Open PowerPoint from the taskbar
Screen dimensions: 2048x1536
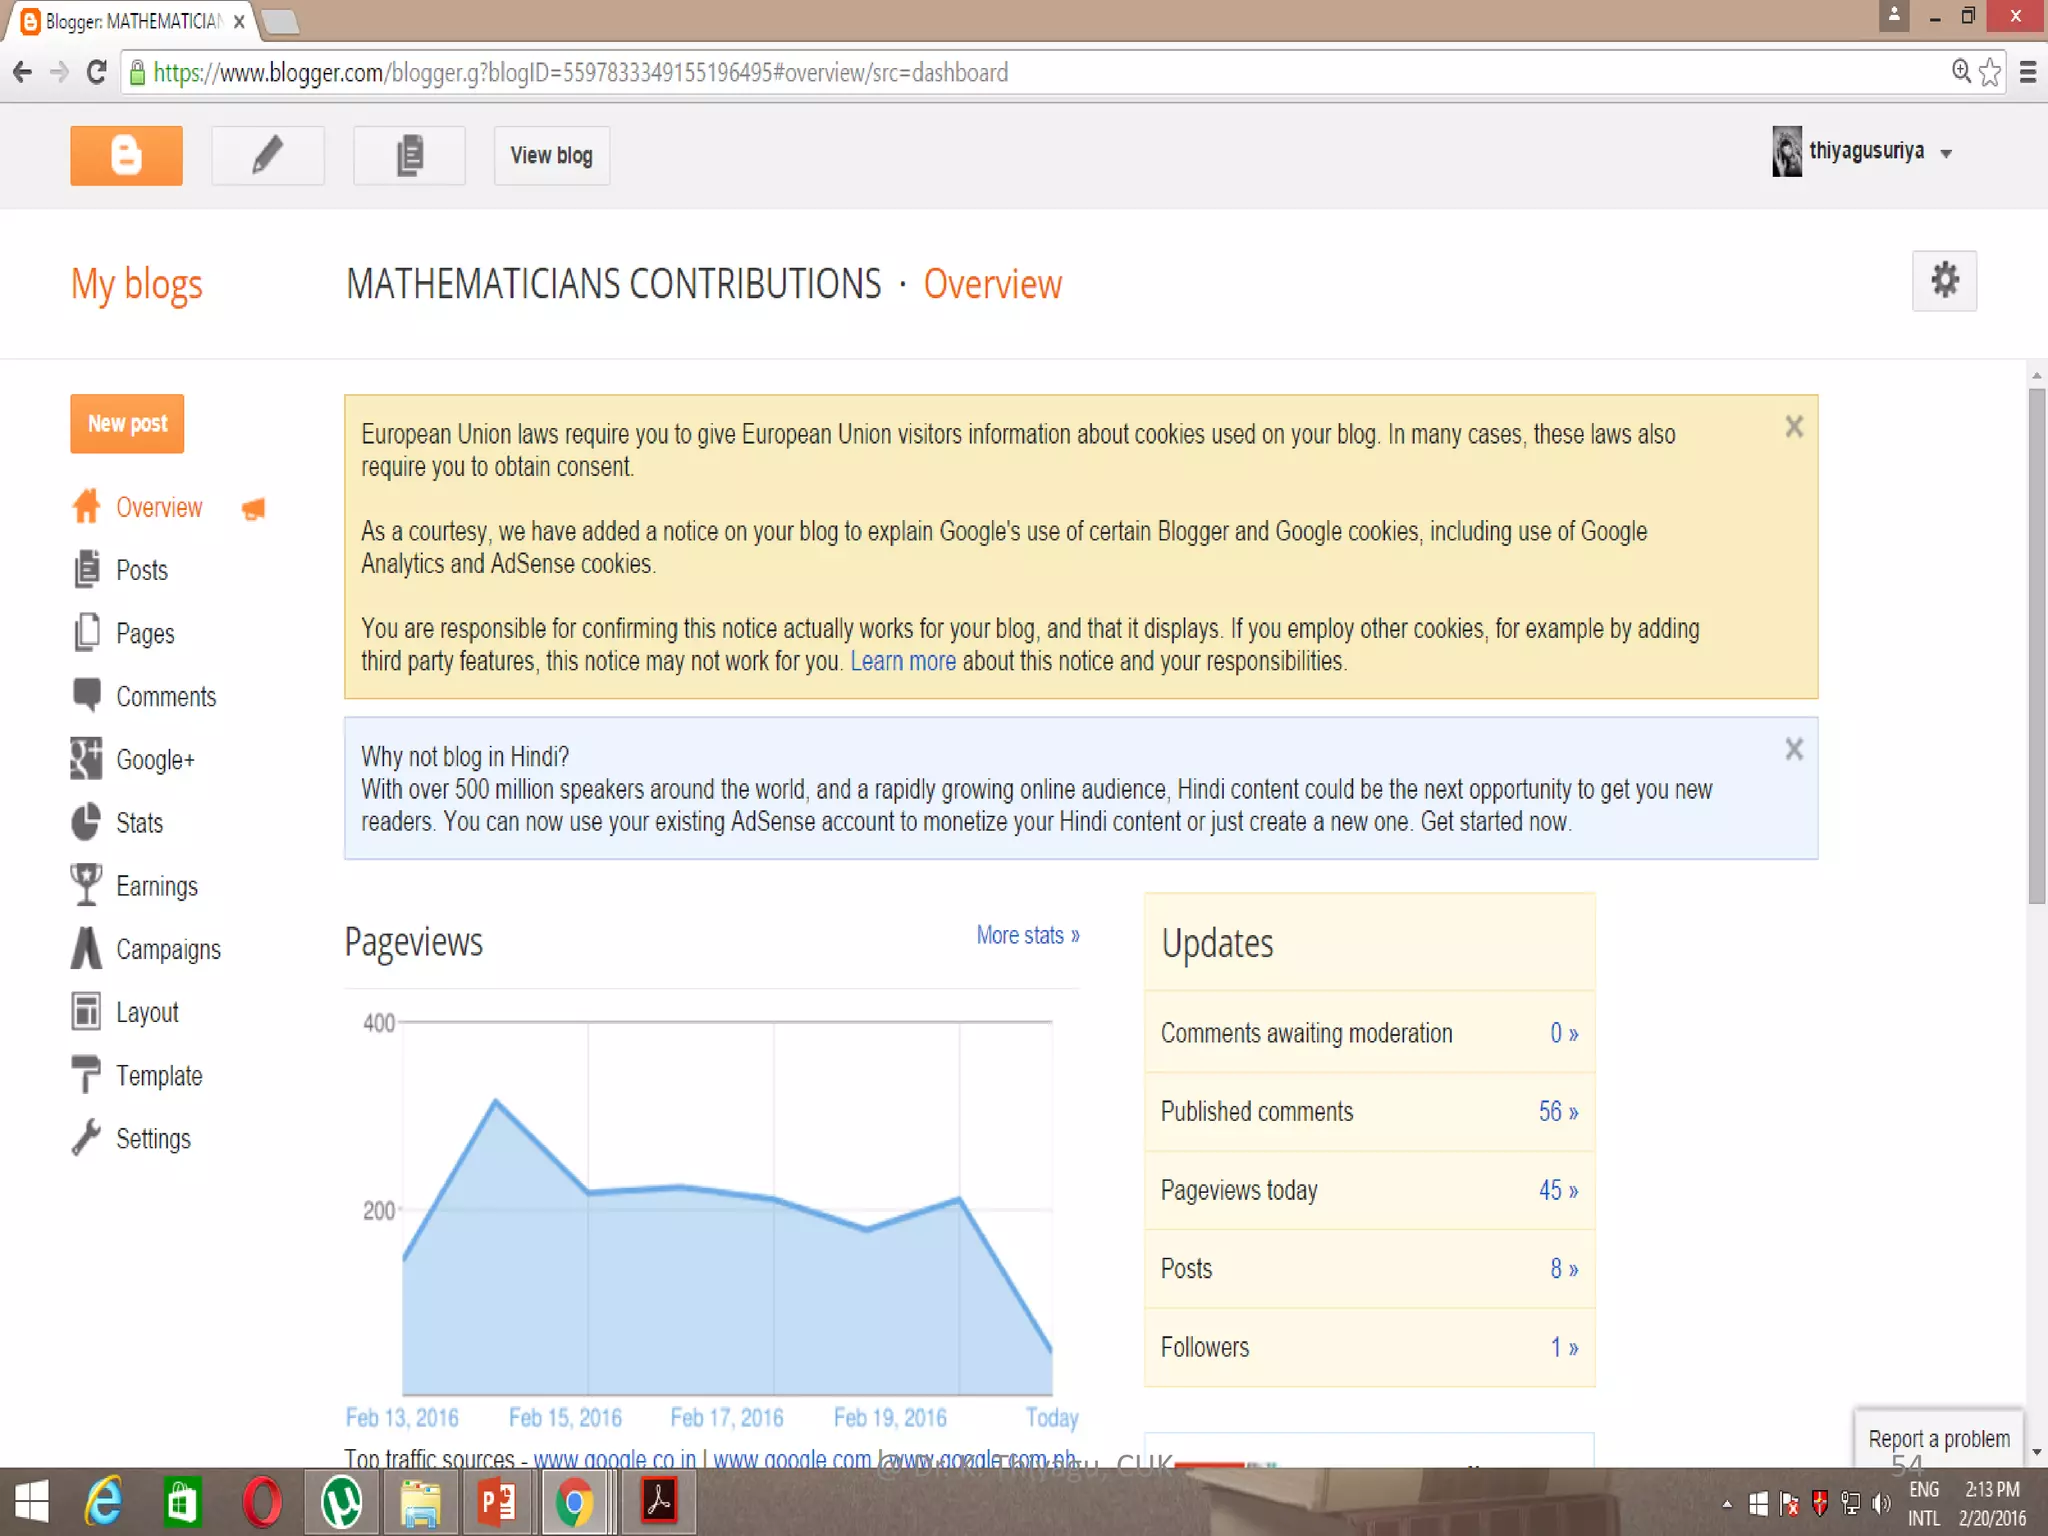point(497,1503)
